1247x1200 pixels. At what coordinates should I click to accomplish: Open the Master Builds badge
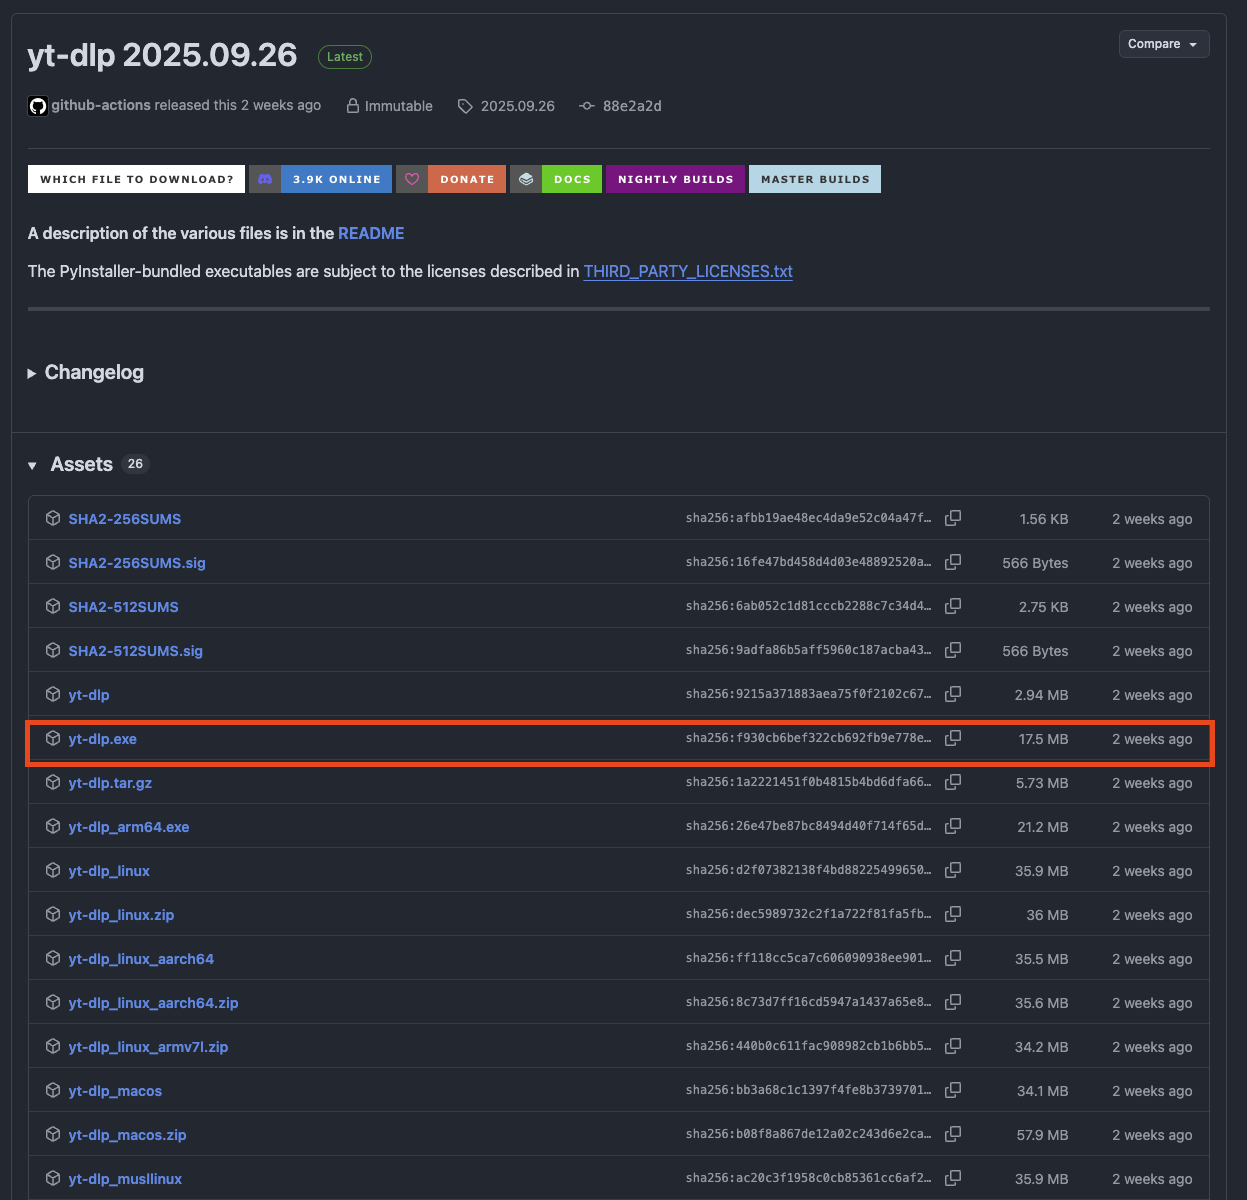pos(815,179)
